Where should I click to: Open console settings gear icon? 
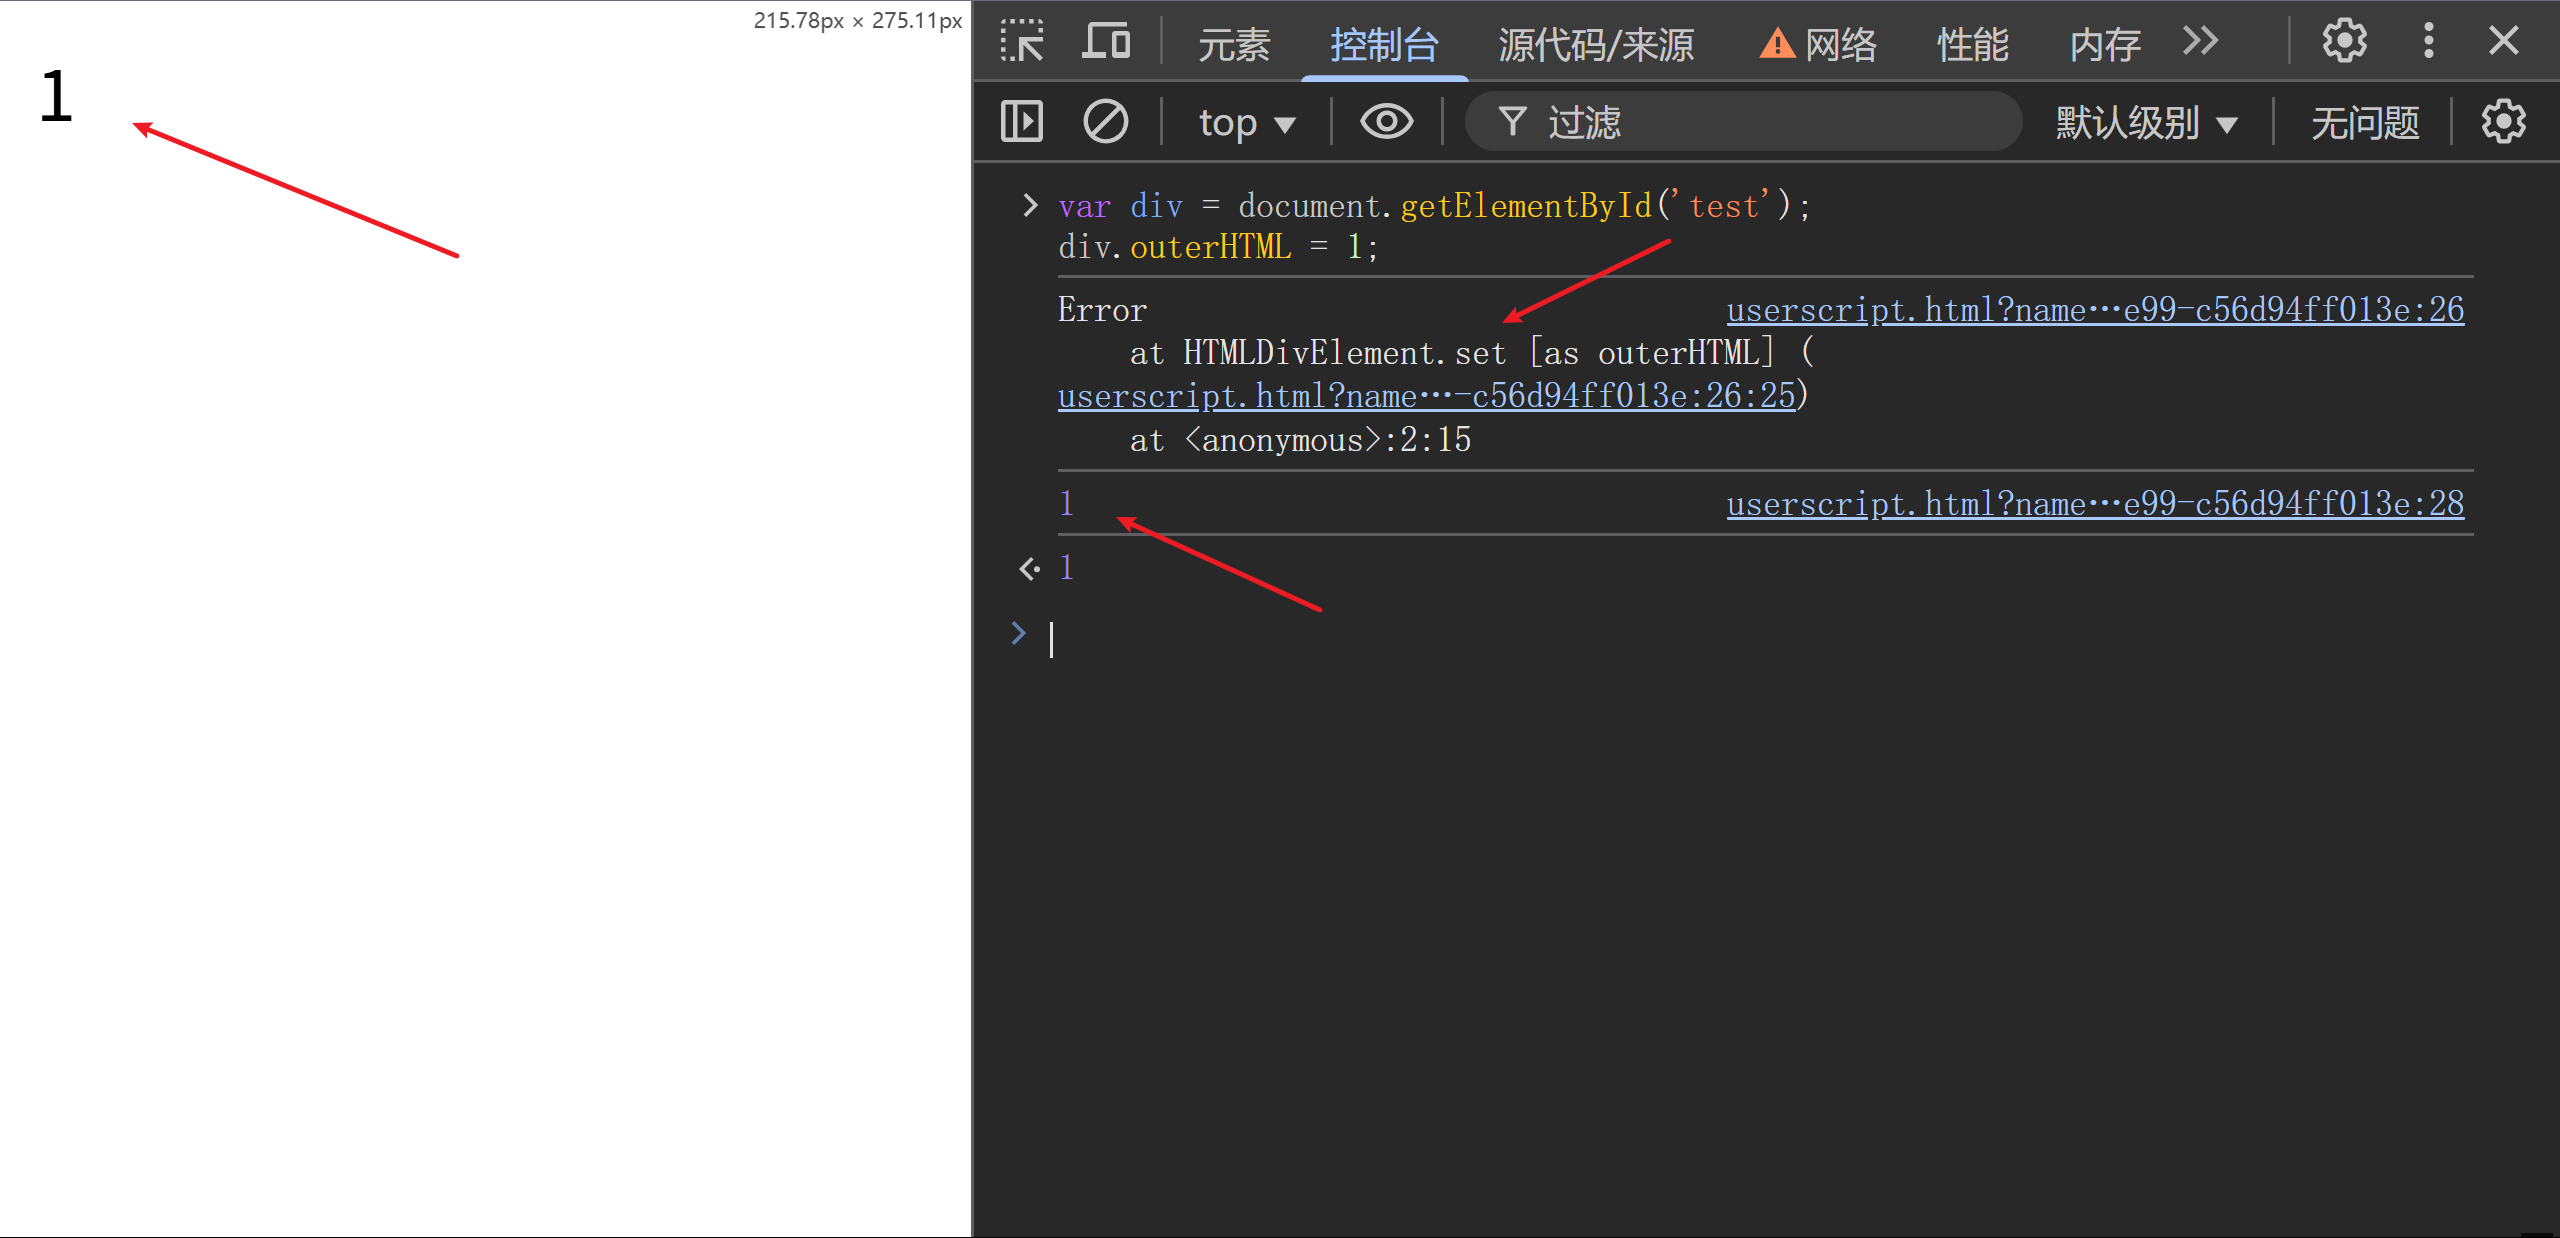[x=2503, y=122]
